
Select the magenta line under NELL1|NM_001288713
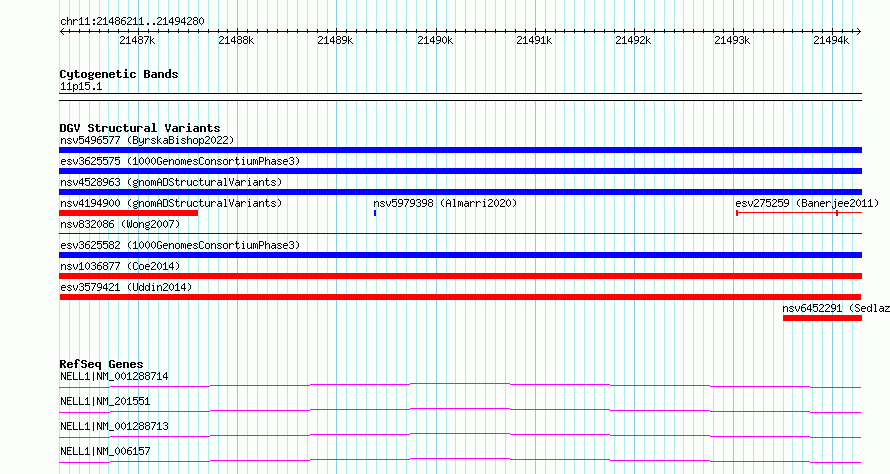[x=460, y=435]
